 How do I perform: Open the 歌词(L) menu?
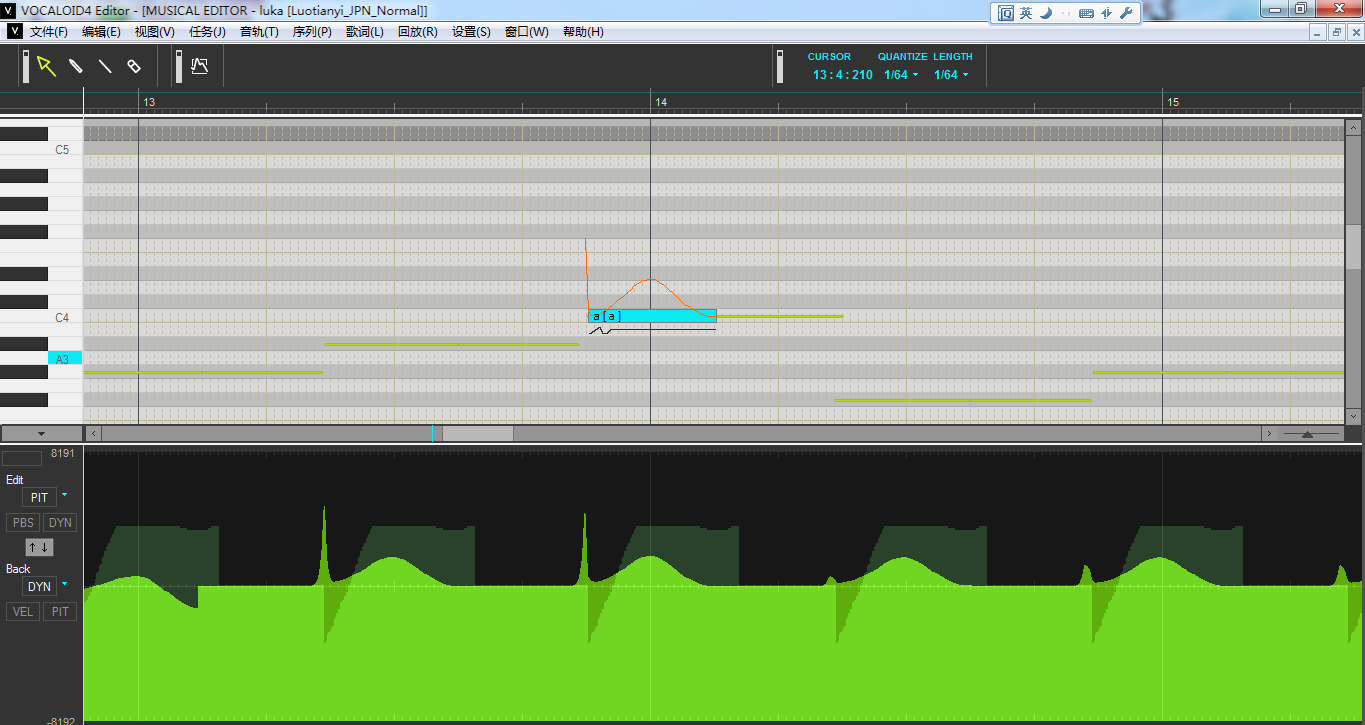365,32
